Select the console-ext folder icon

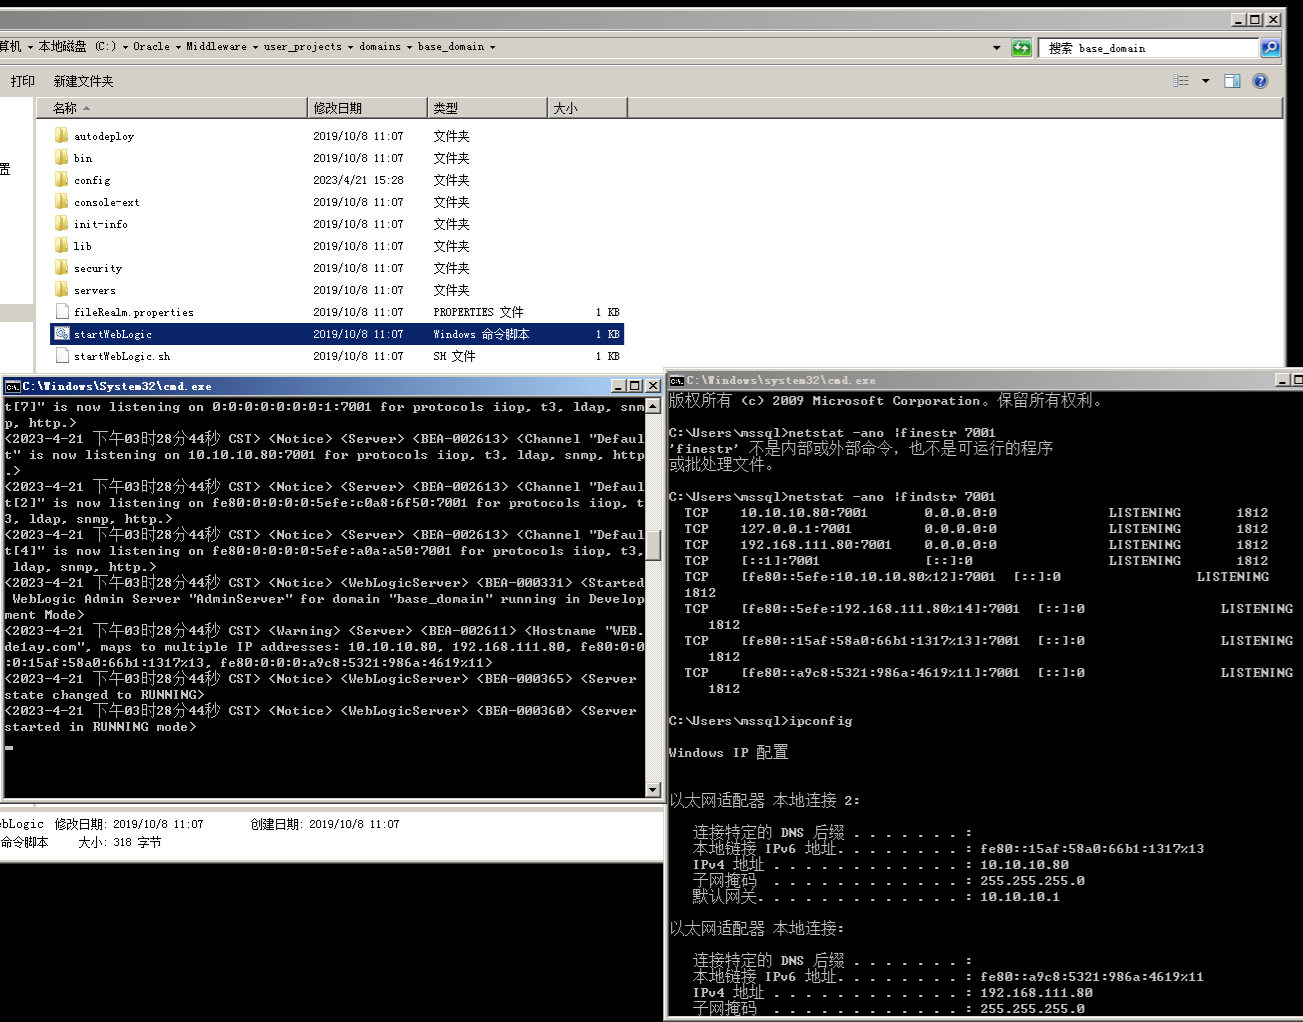tap(62, 201)
